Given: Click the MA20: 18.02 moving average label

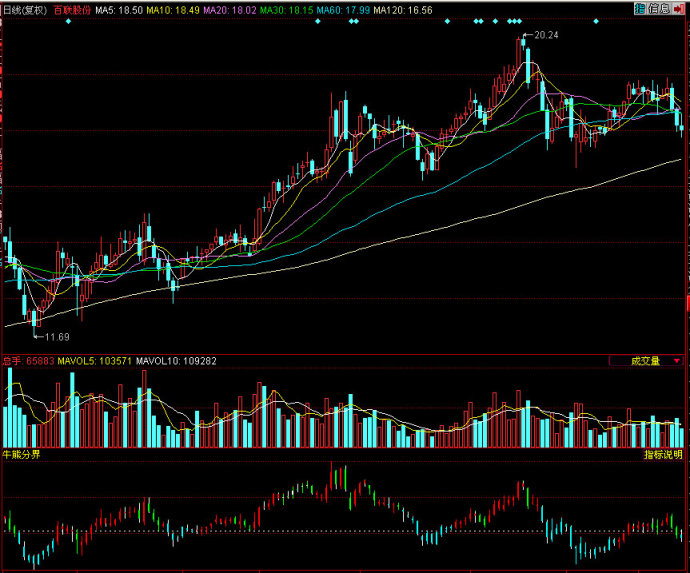Looking at the screenshot, I should [229, 10].
